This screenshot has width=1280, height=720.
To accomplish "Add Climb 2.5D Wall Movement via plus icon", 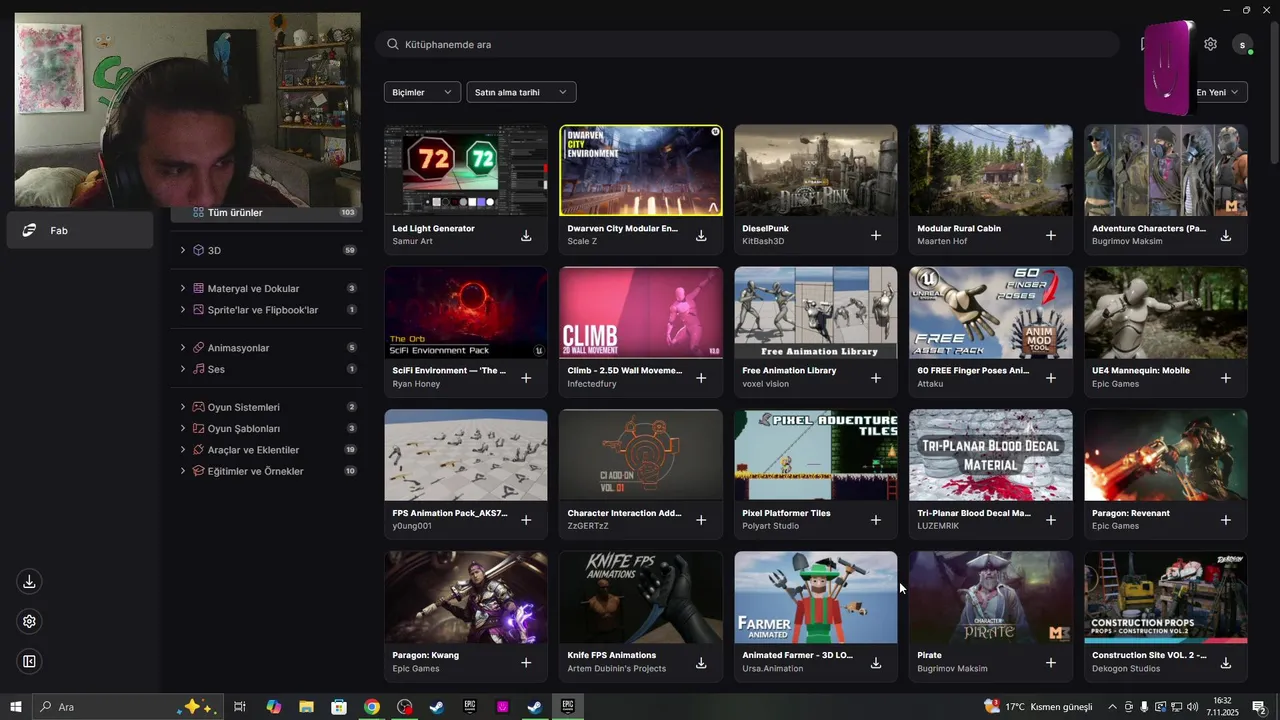I will (701, 378).
